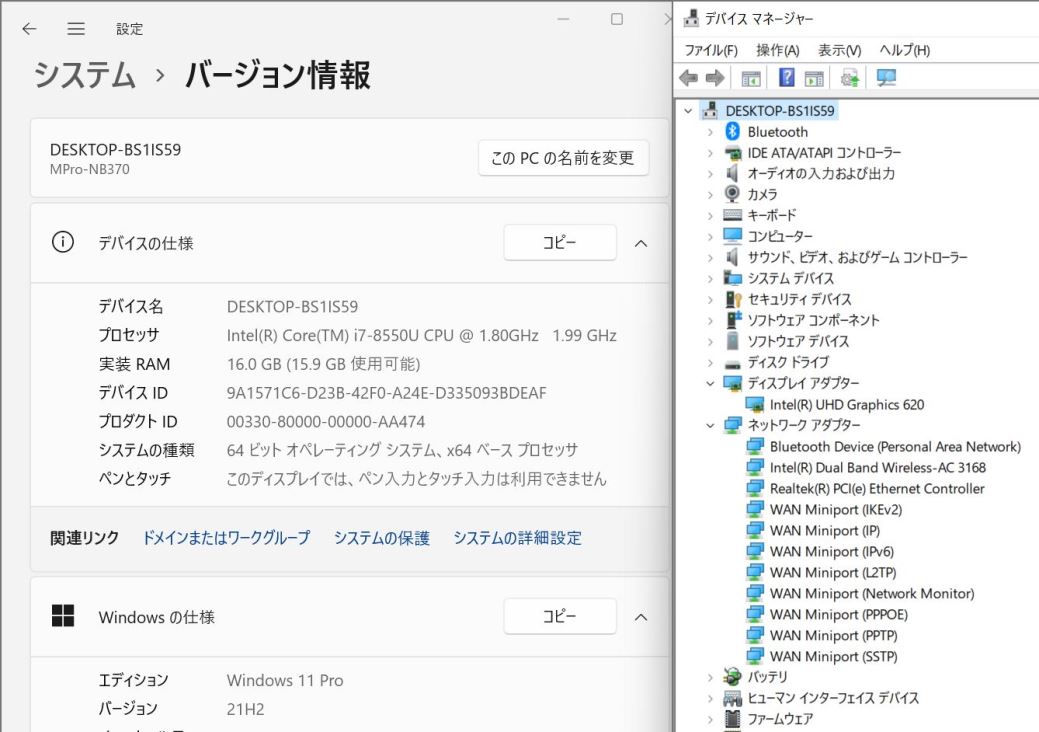Expand the Bluetooth tree node arrow

coord(710,132)
